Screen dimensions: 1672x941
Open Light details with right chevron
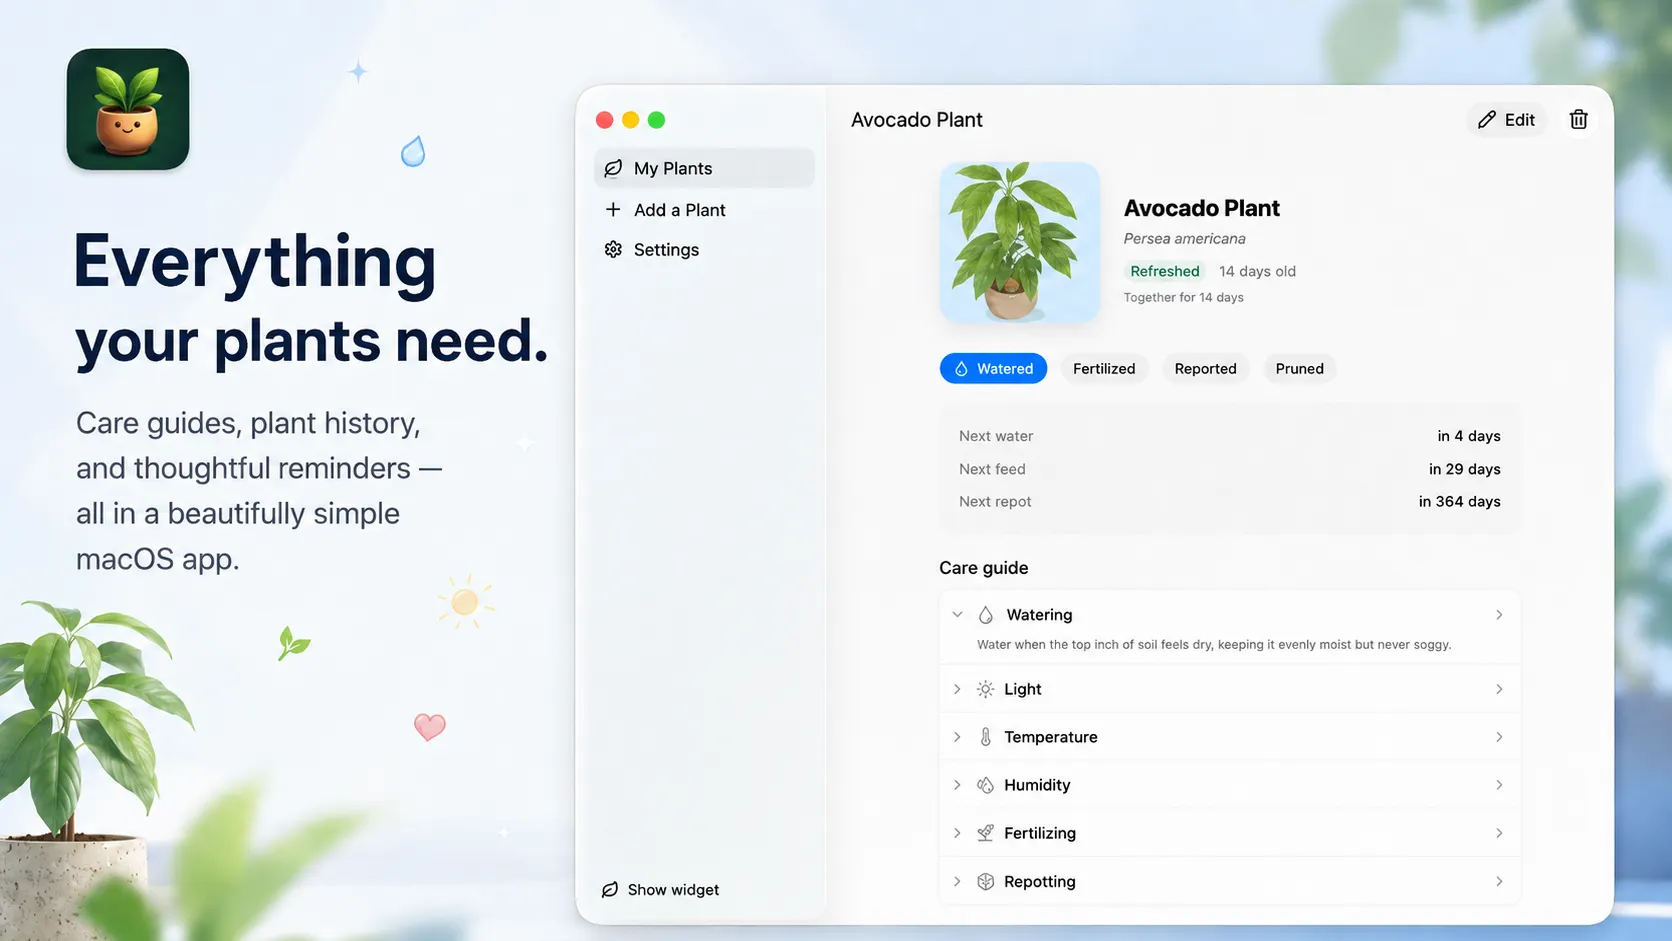click(1499, 689)
